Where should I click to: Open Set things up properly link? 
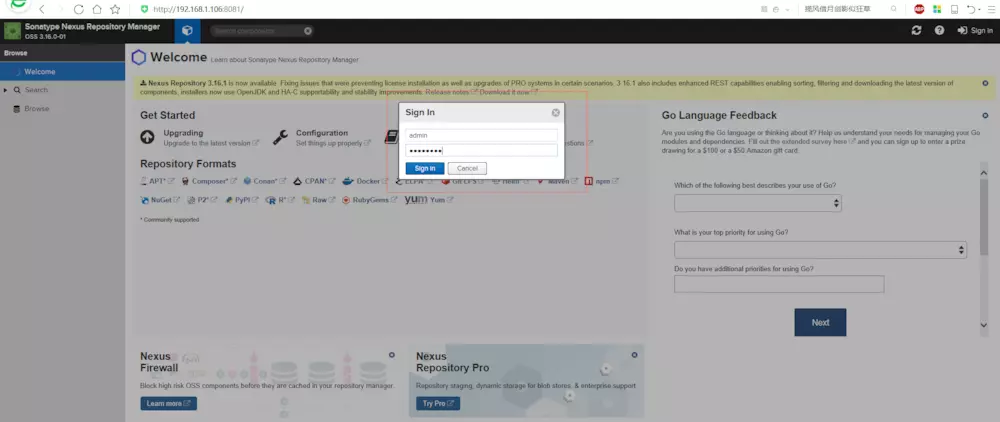[x=333, y=143]
